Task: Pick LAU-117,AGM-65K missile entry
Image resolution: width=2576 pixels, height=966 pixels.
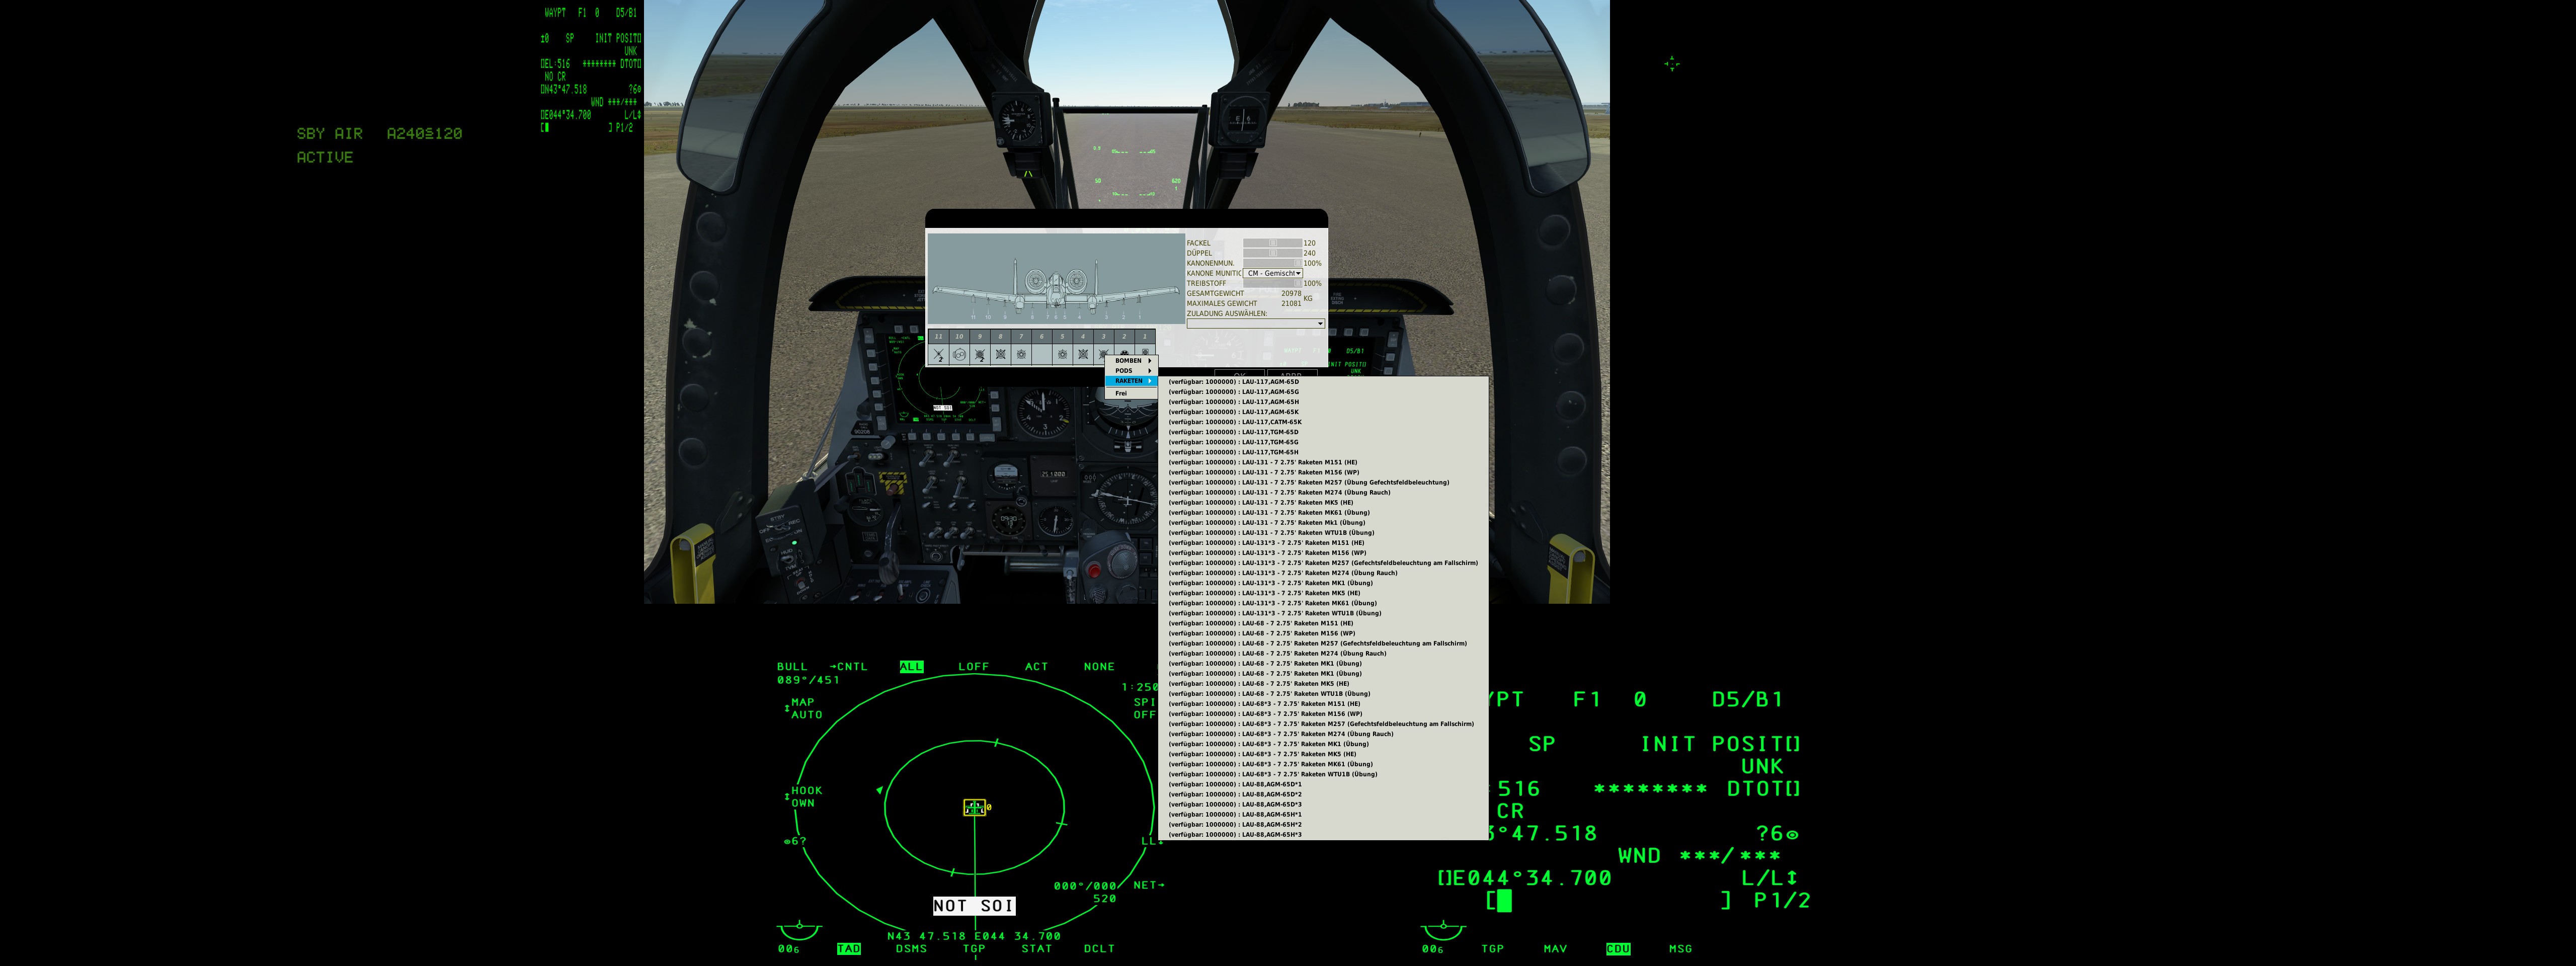Action: [1324, 411]
